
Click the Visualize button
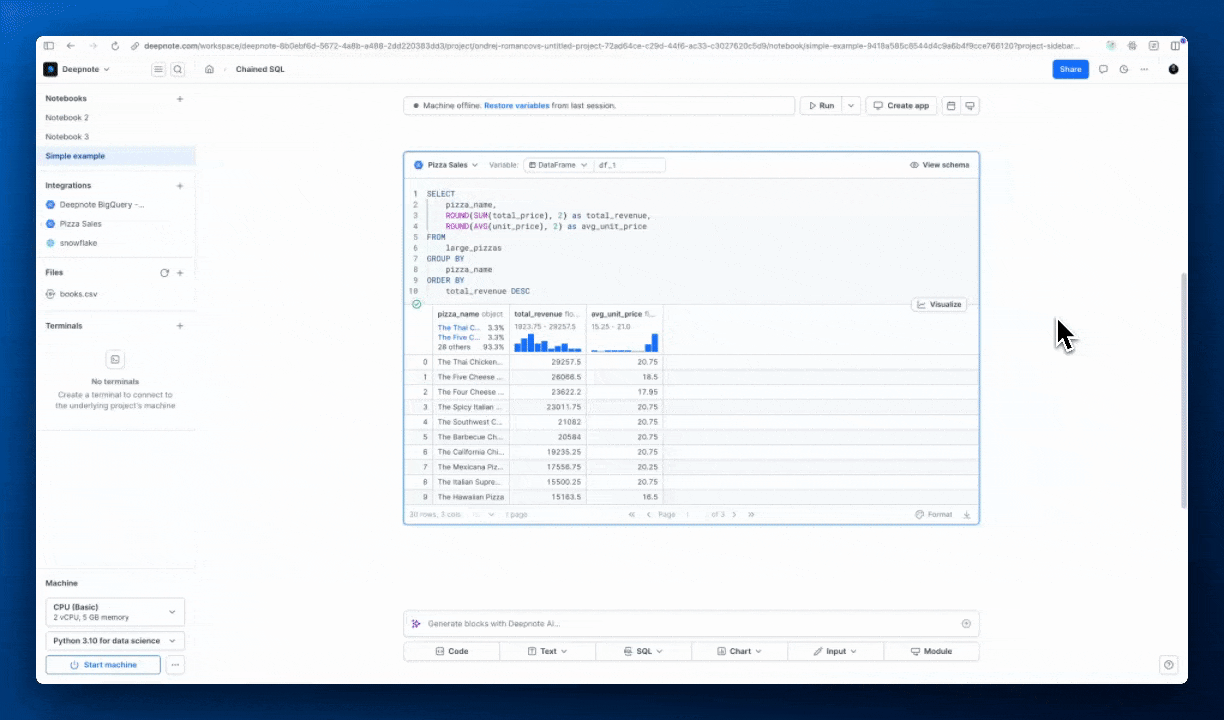coord(939,305)
